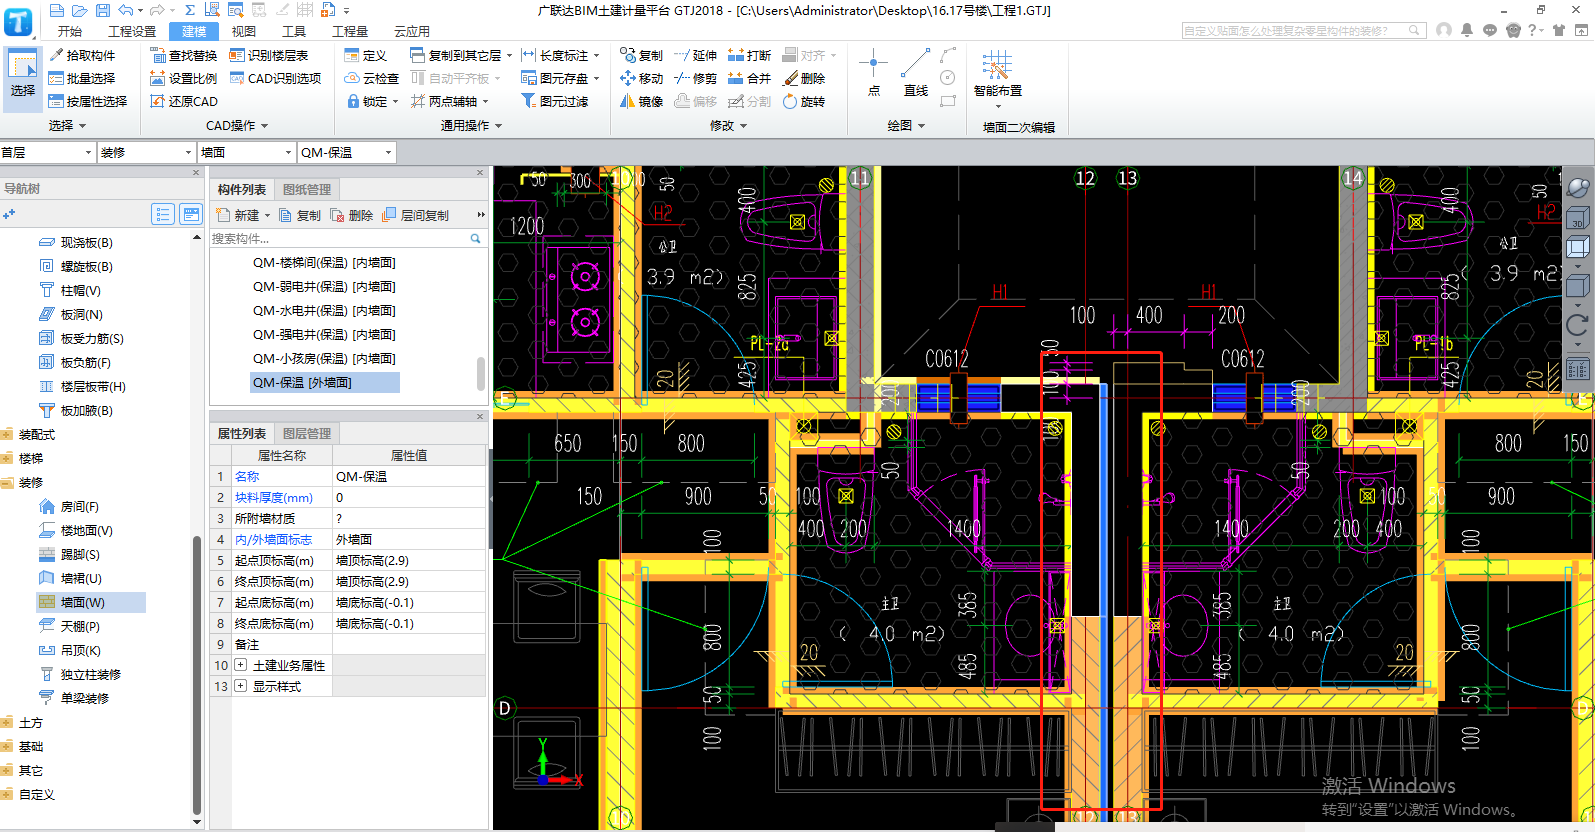Screen dimensions: 1595x832
Task: Switch to 图纸管理 tab
Action: point(307,189)
